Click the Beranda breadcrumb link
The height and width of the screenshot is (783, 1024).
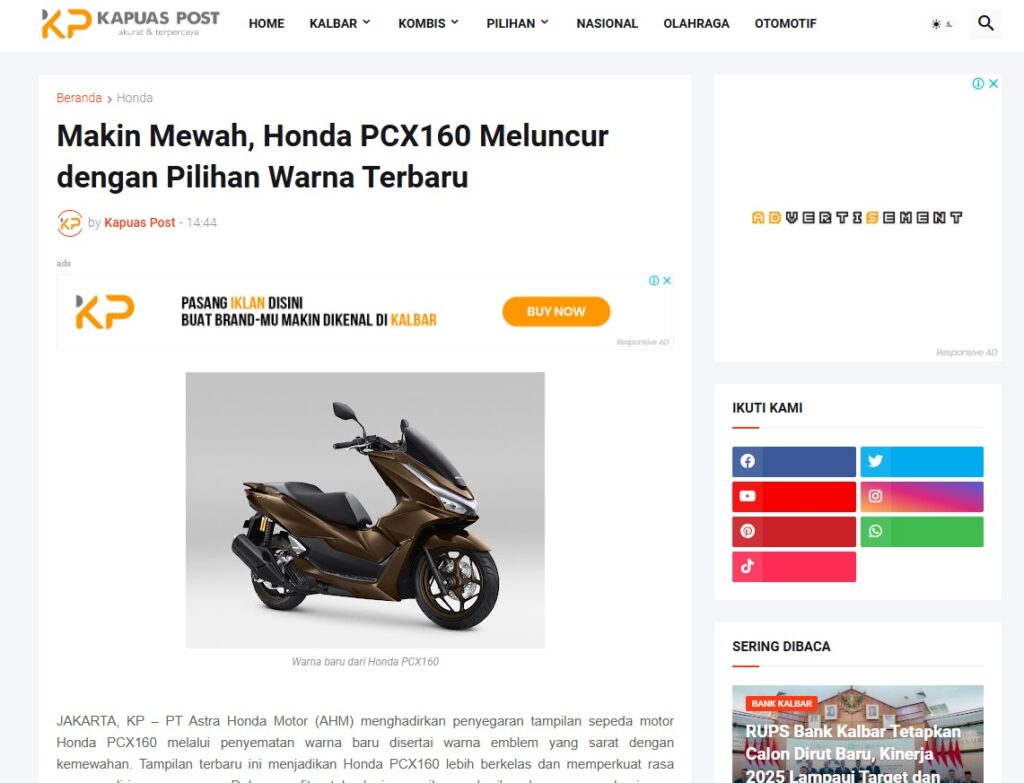click(79, 98)
